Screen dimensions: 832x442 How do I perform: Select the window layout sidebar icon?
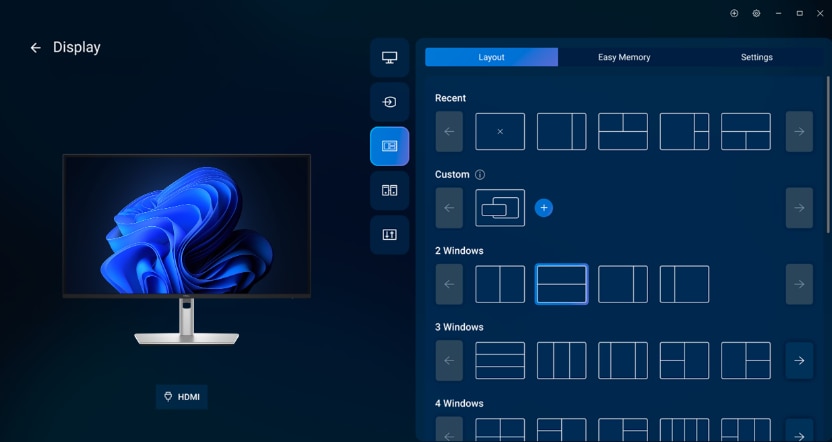pyautogui.click(x=389, y=146)
